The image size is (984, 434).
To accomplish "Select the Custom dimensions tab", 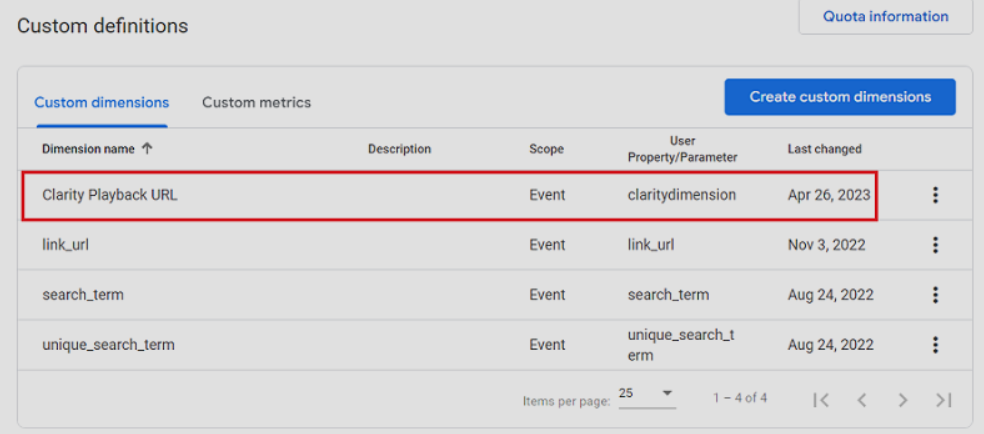I will point(101,102).
